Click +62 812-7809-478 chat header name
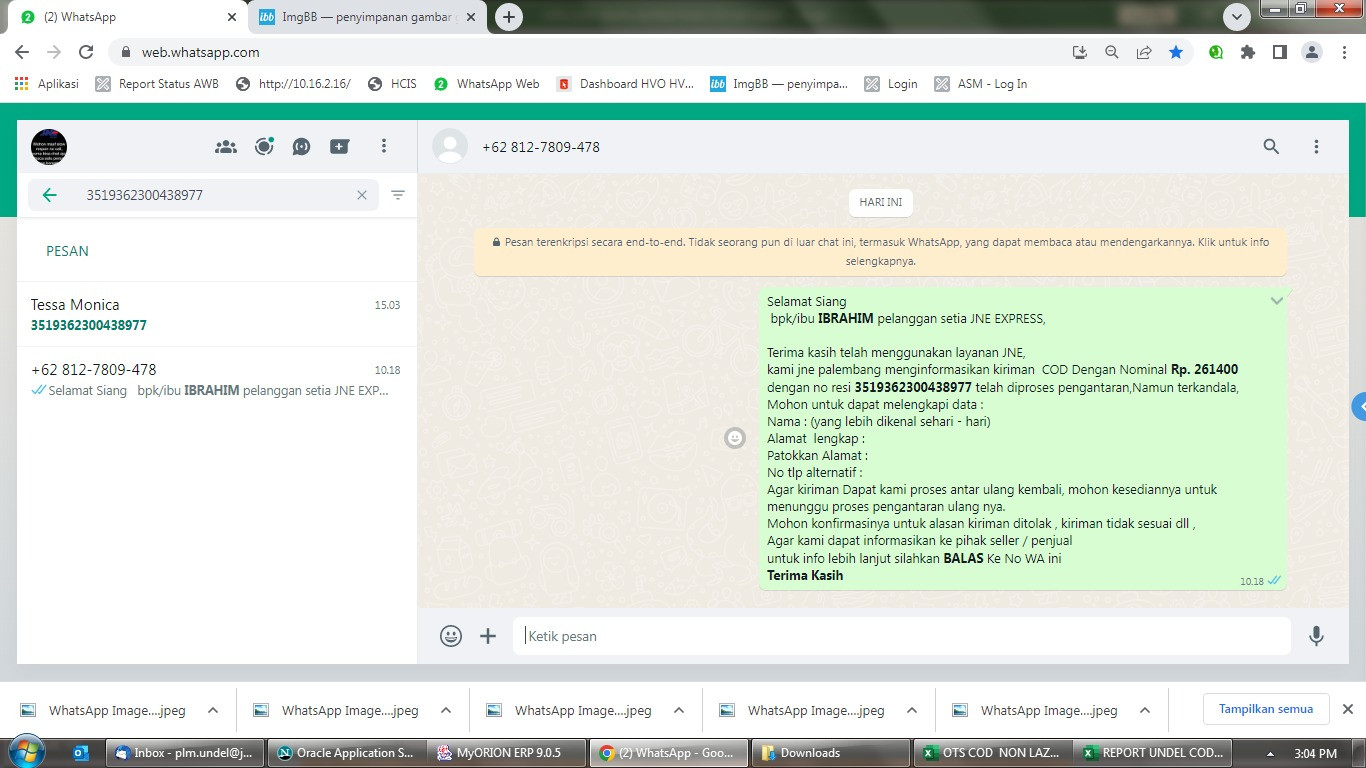1366x768 pixels. pyautogui.click(x=541, y=147)
